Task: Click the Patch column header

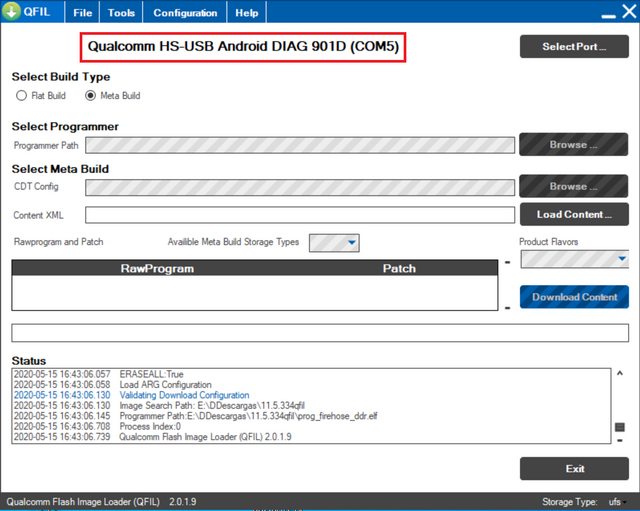Action: point(399,268)
